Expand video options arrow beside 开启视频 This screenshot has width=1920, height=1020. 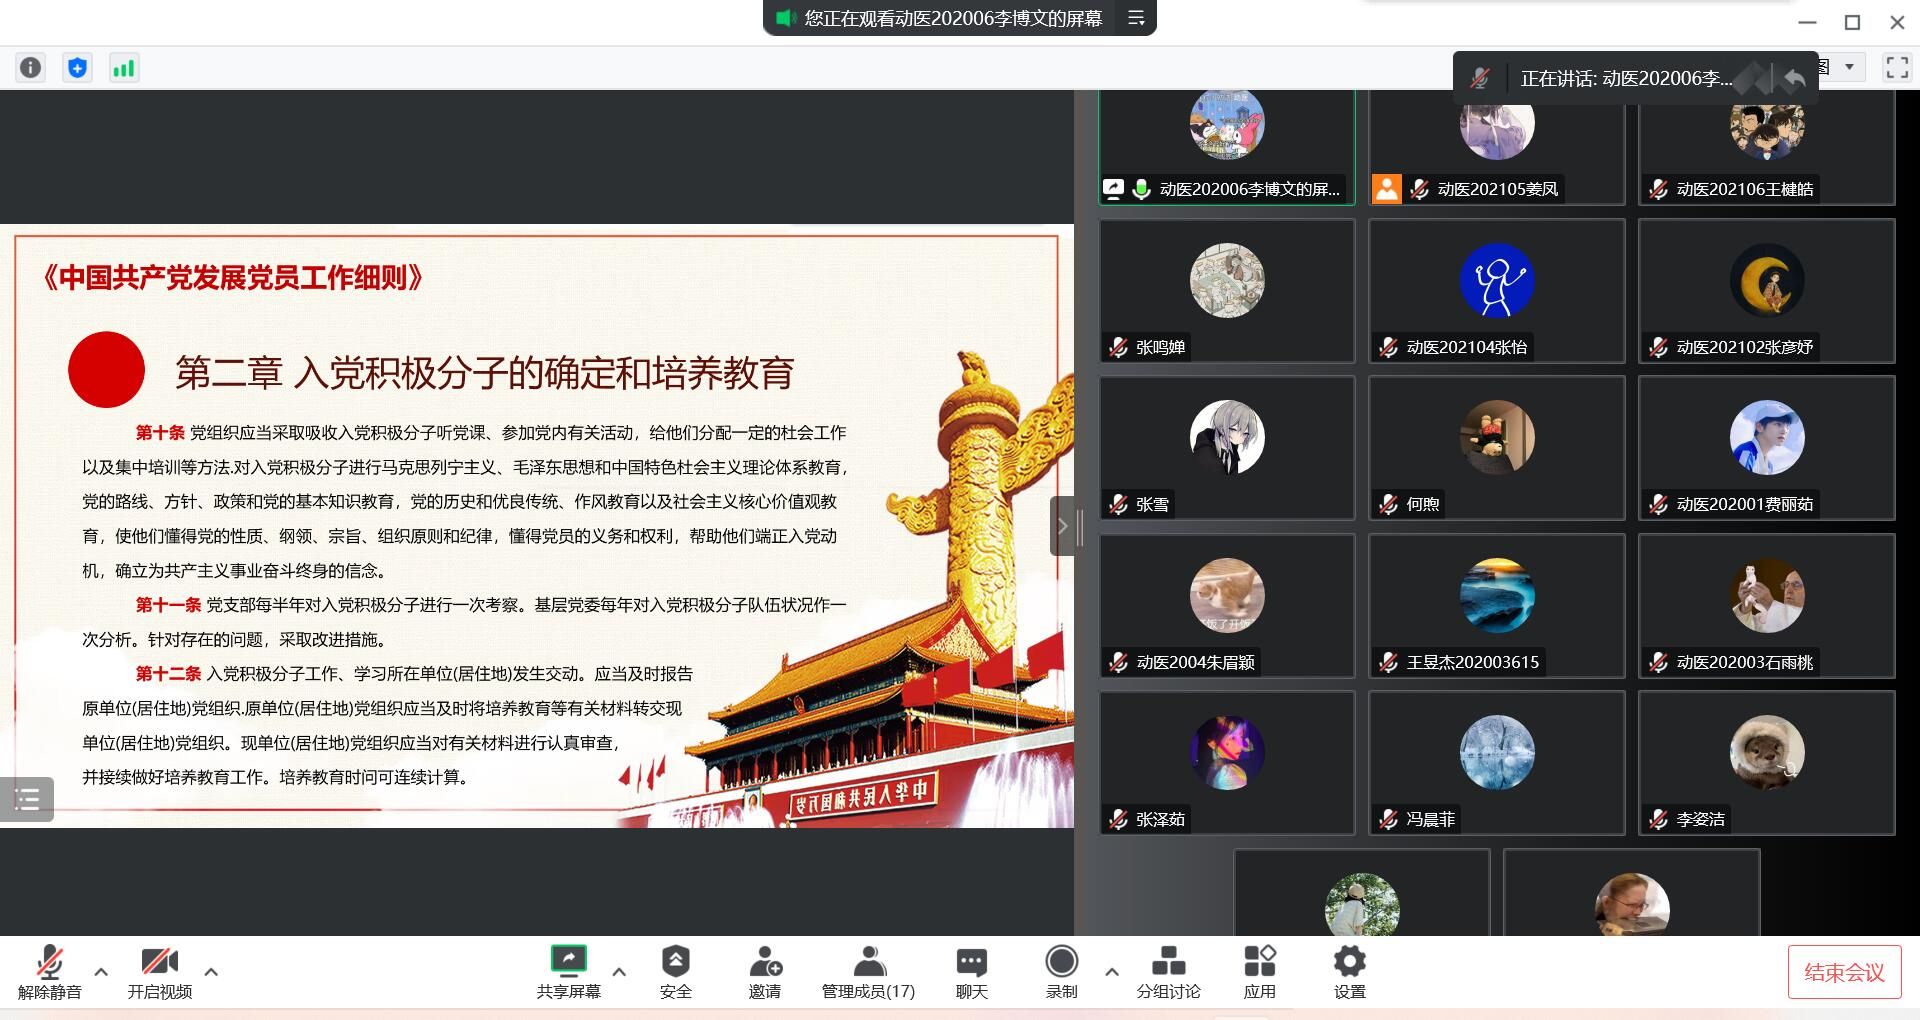tap(211, 971)
